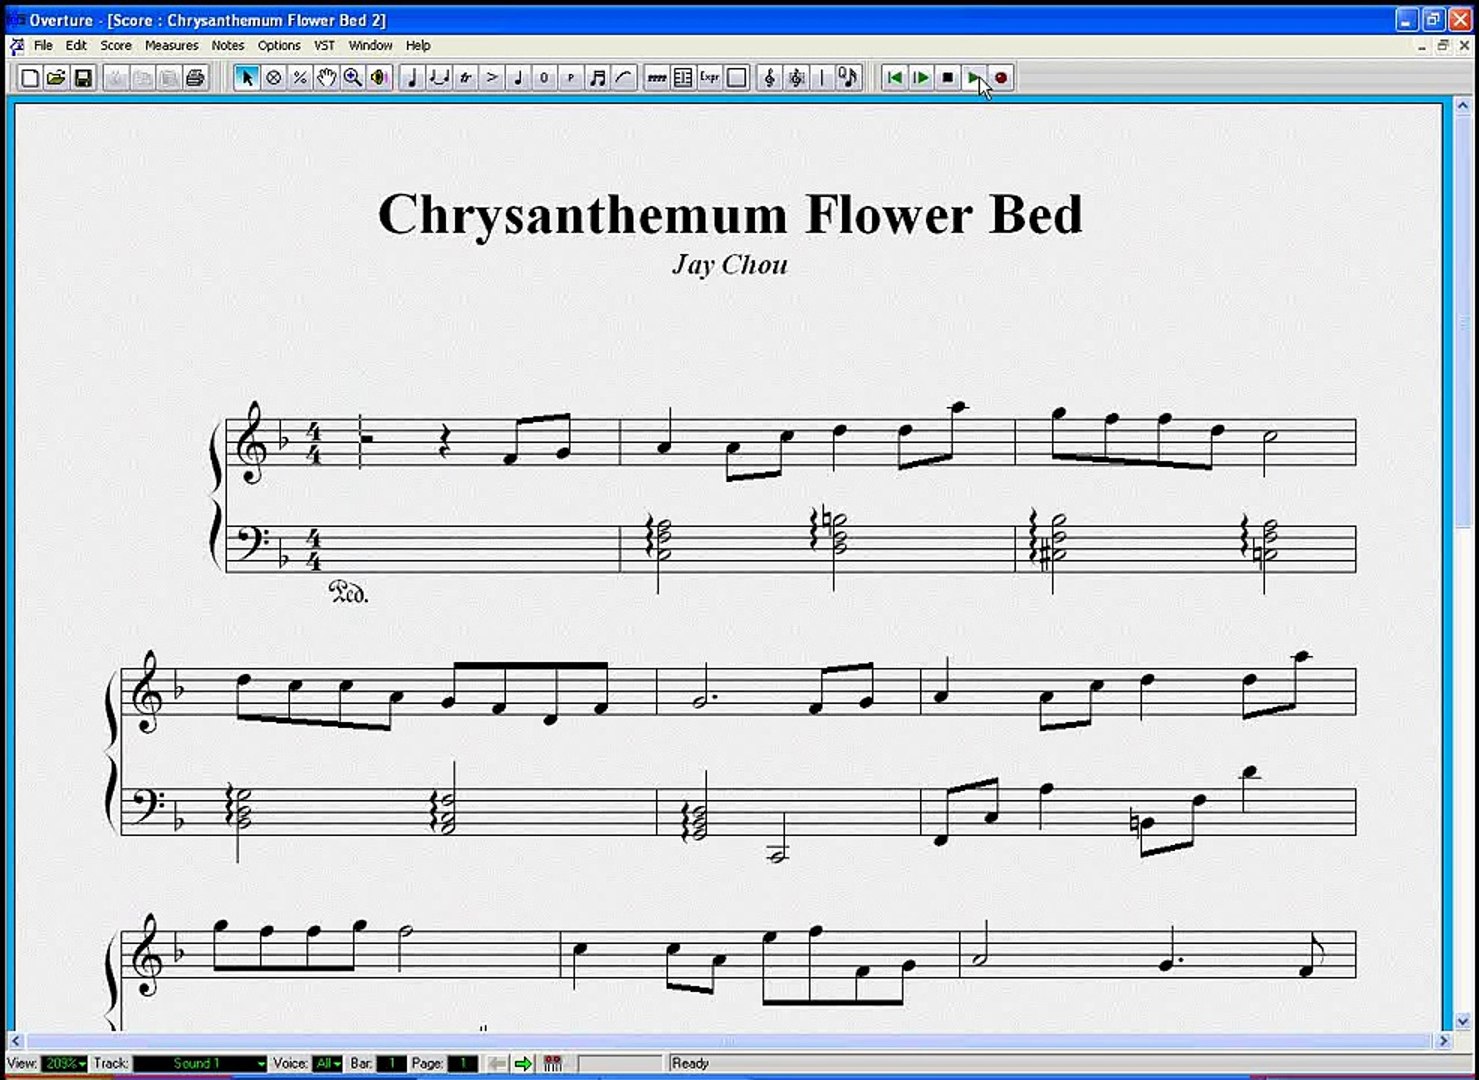Stop playback with the square button
Screen dimensions: 1479x1080
(947, 78)
